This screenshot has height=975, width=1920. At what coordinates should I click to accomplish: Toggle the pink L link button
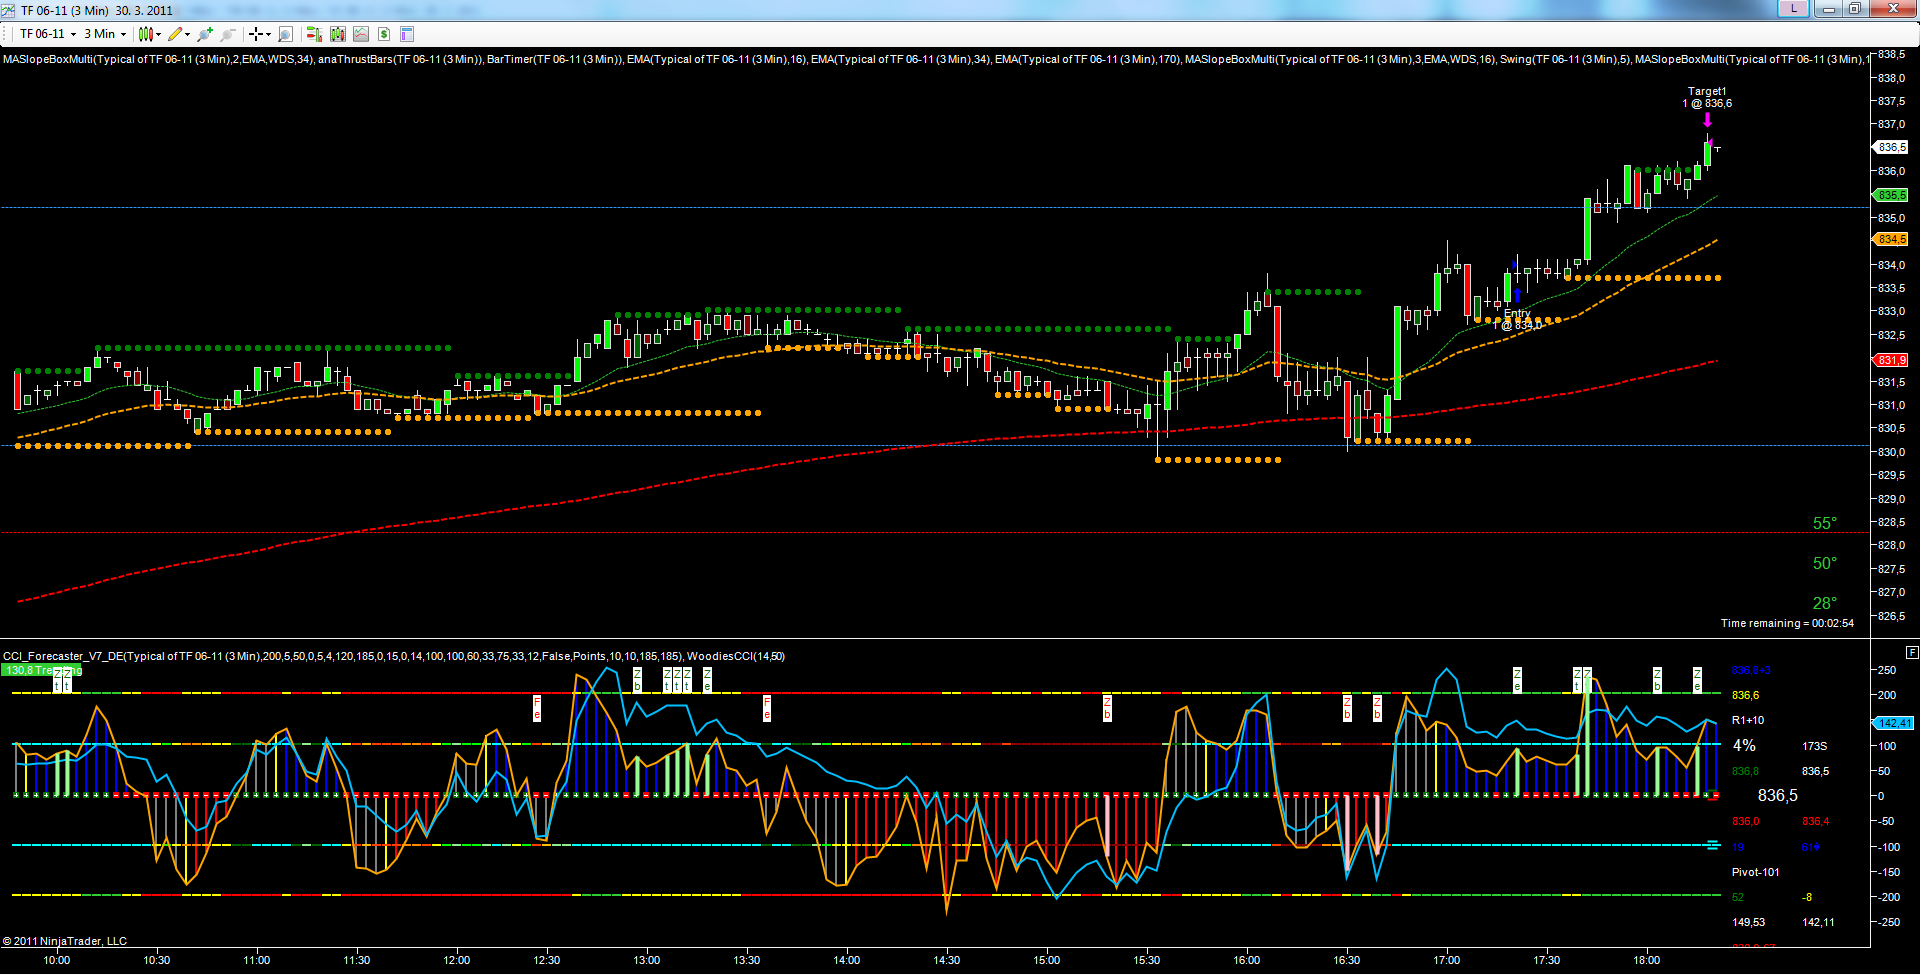pyautogui.click(x=1793, y=9)
